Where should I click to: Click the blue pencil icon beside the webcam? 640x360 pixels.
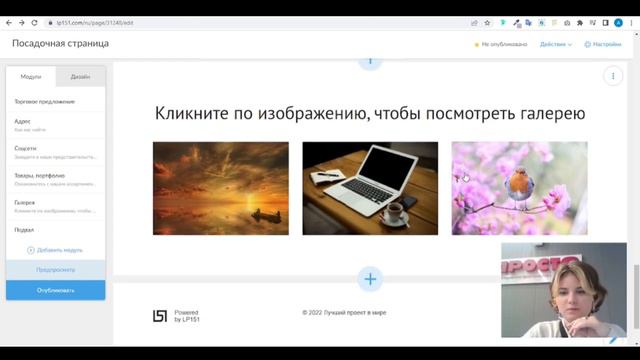(x=613, y=340)
